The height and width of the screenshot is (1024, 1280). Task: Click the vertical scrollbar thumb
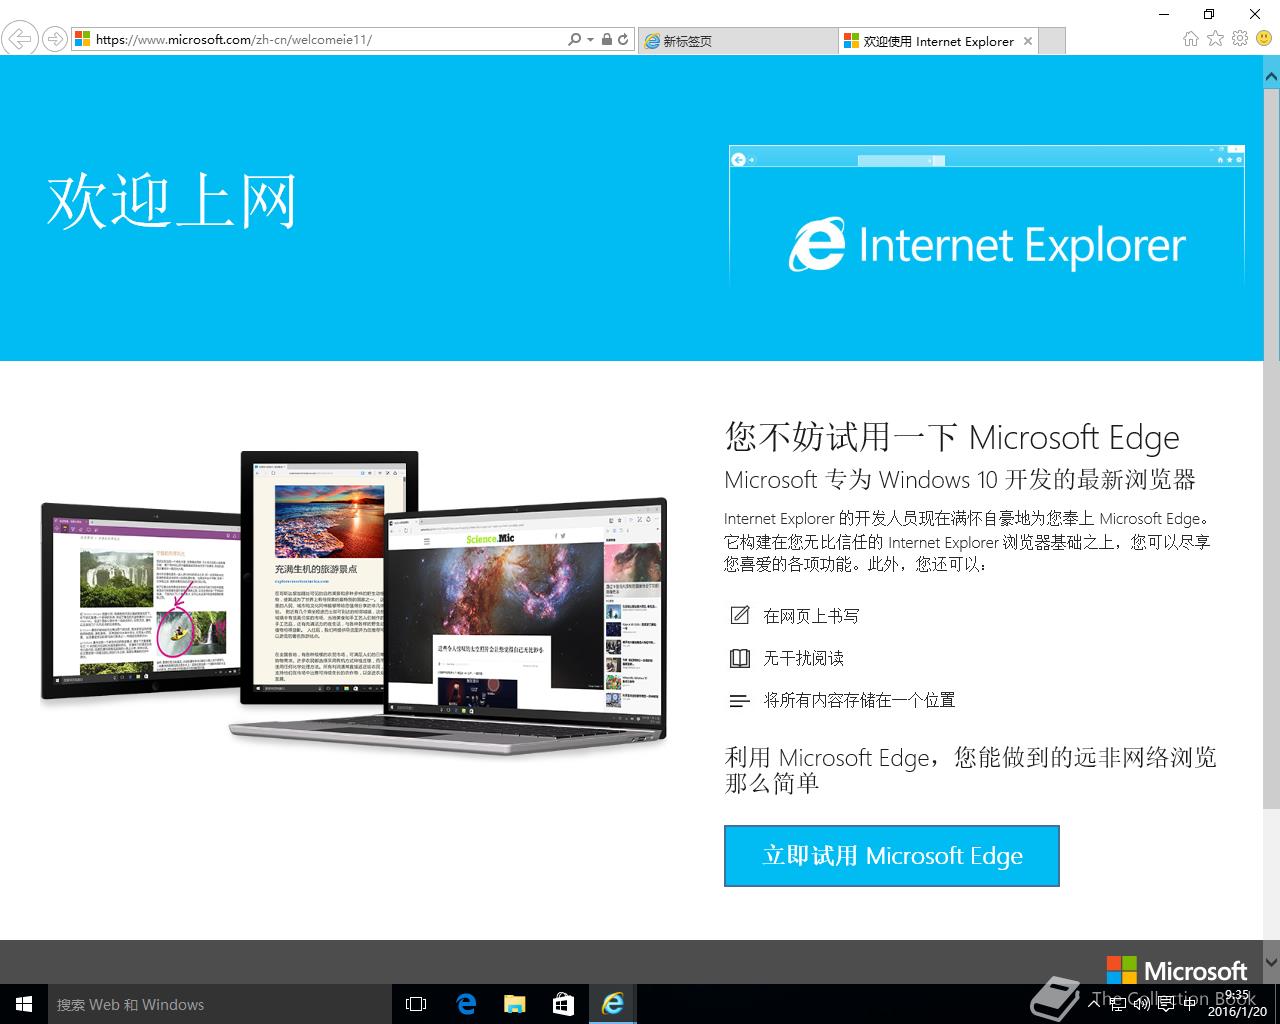coord(1271,447)
